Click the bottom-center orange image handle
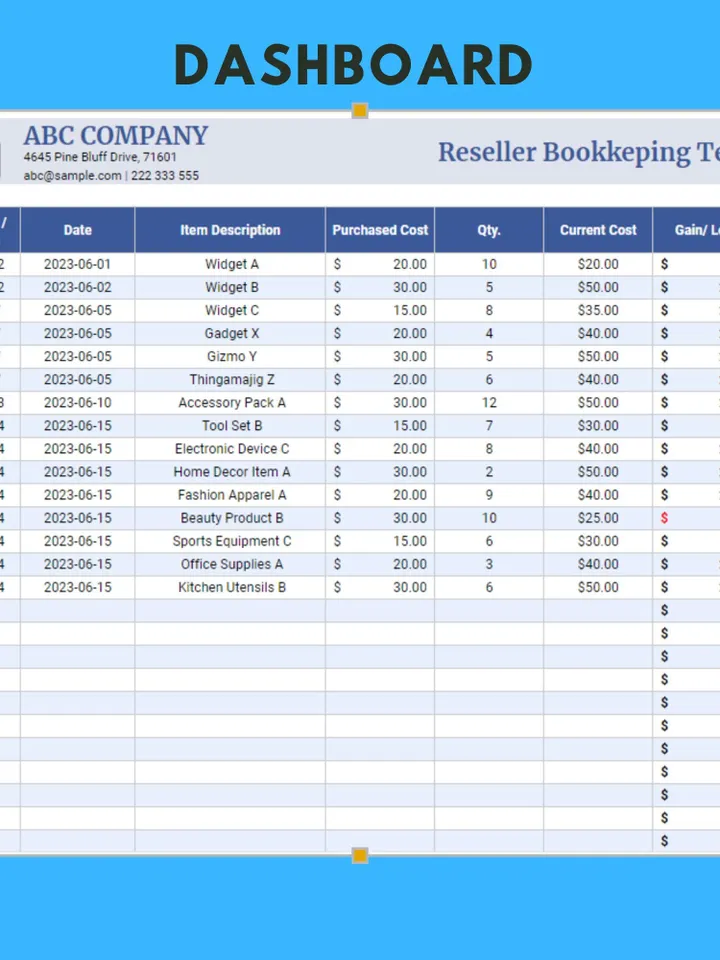This screenshot has width=720, height=960. point(360,855)
